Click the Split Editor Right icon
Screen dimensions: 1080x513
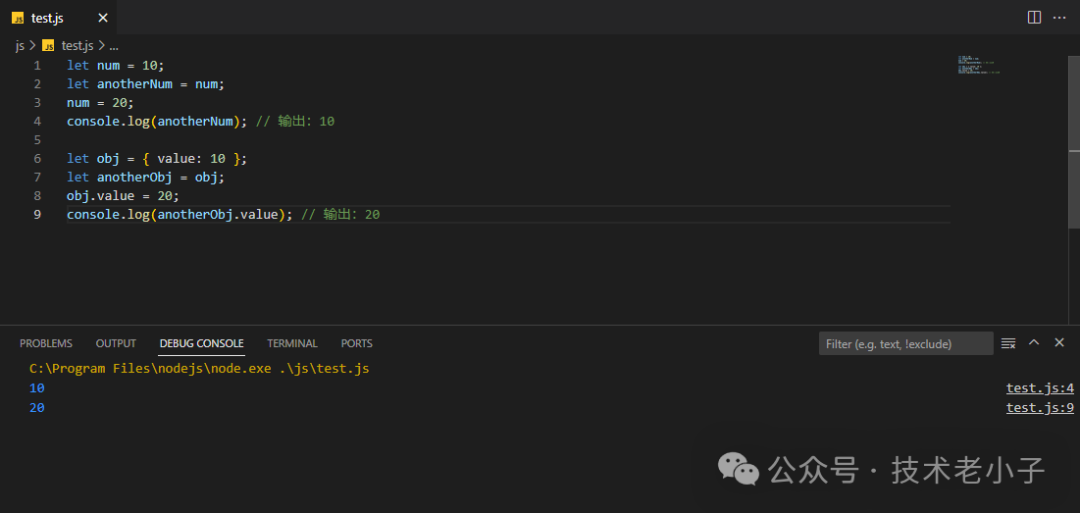[1034, 17]
